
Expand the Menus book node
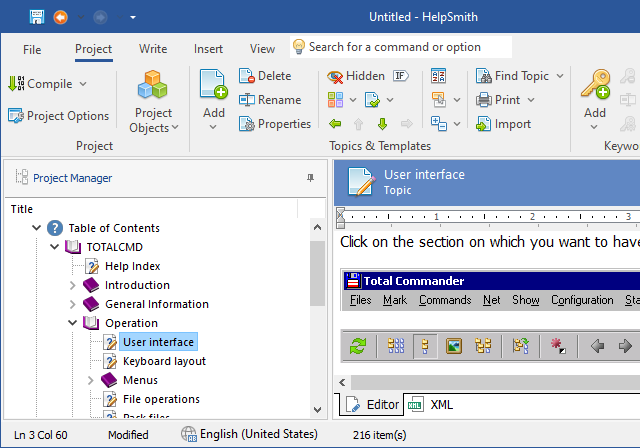point(91,380)
